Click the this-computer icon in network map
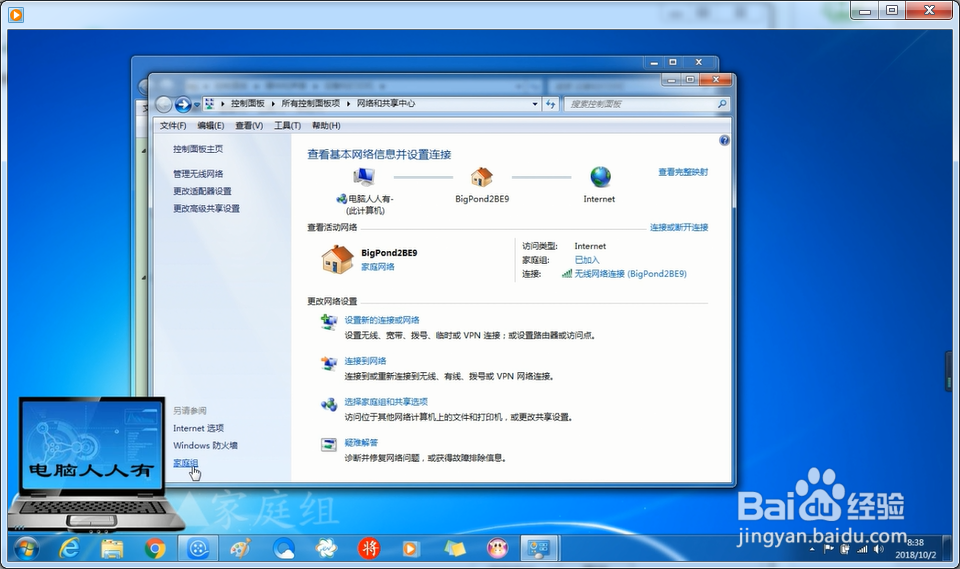Screen dimensions: 960x569 click(364, 177)
